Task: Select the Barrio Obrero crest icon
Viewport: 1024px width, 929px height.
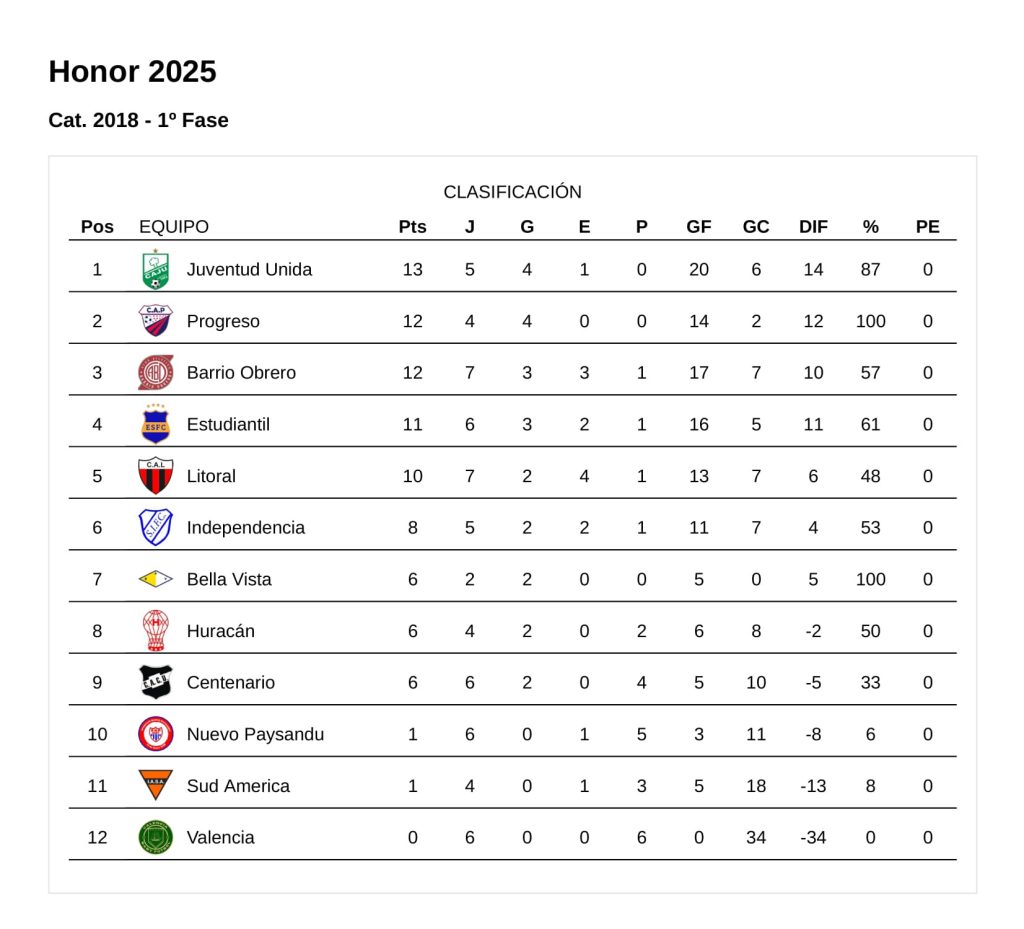Action: point(155,372)
